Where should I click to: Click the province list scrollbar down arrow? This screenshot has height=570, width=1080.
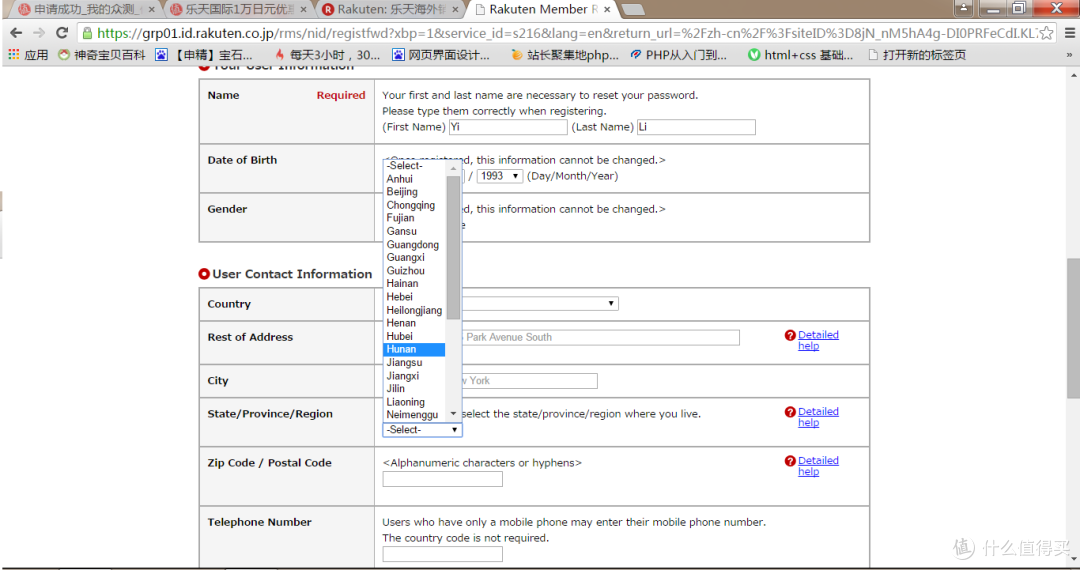pos(453,414)
